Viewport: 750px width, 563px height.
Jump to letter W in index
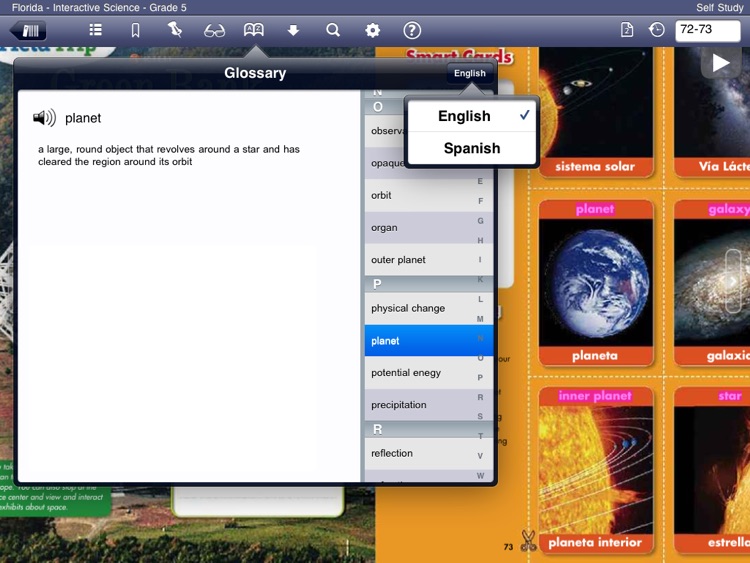480,475
